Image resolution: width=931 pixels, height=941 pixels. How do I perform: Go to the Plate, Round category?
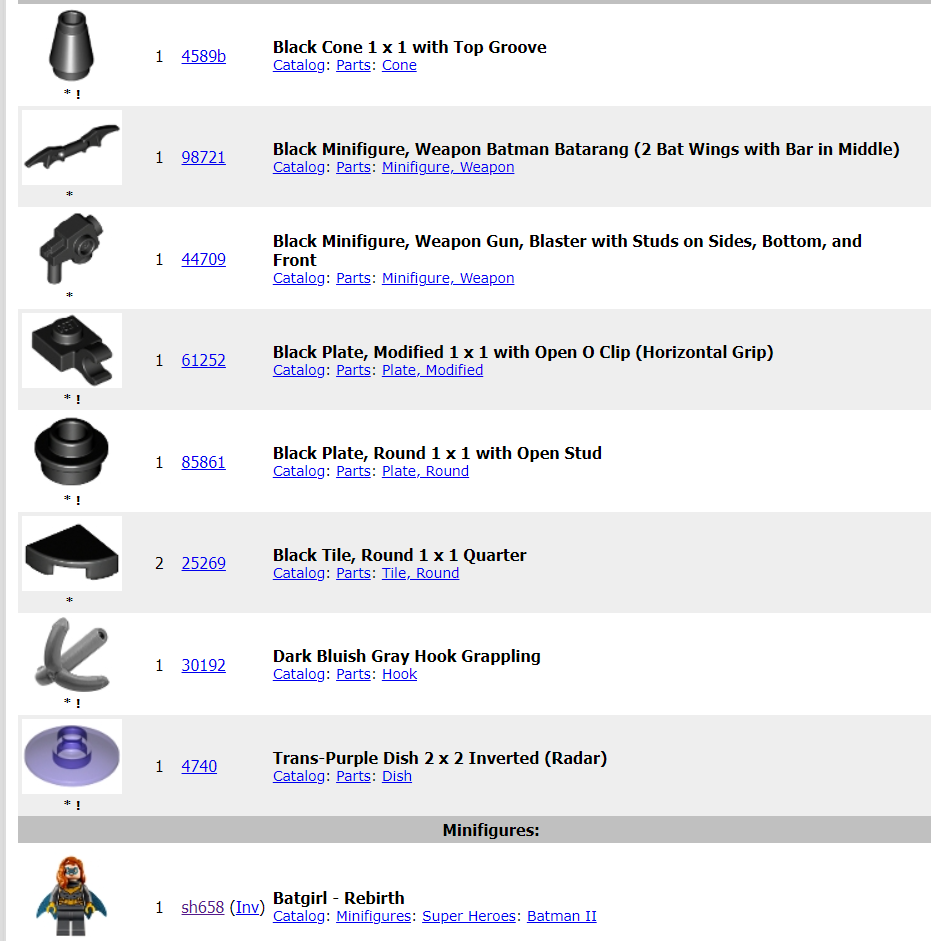425,471
